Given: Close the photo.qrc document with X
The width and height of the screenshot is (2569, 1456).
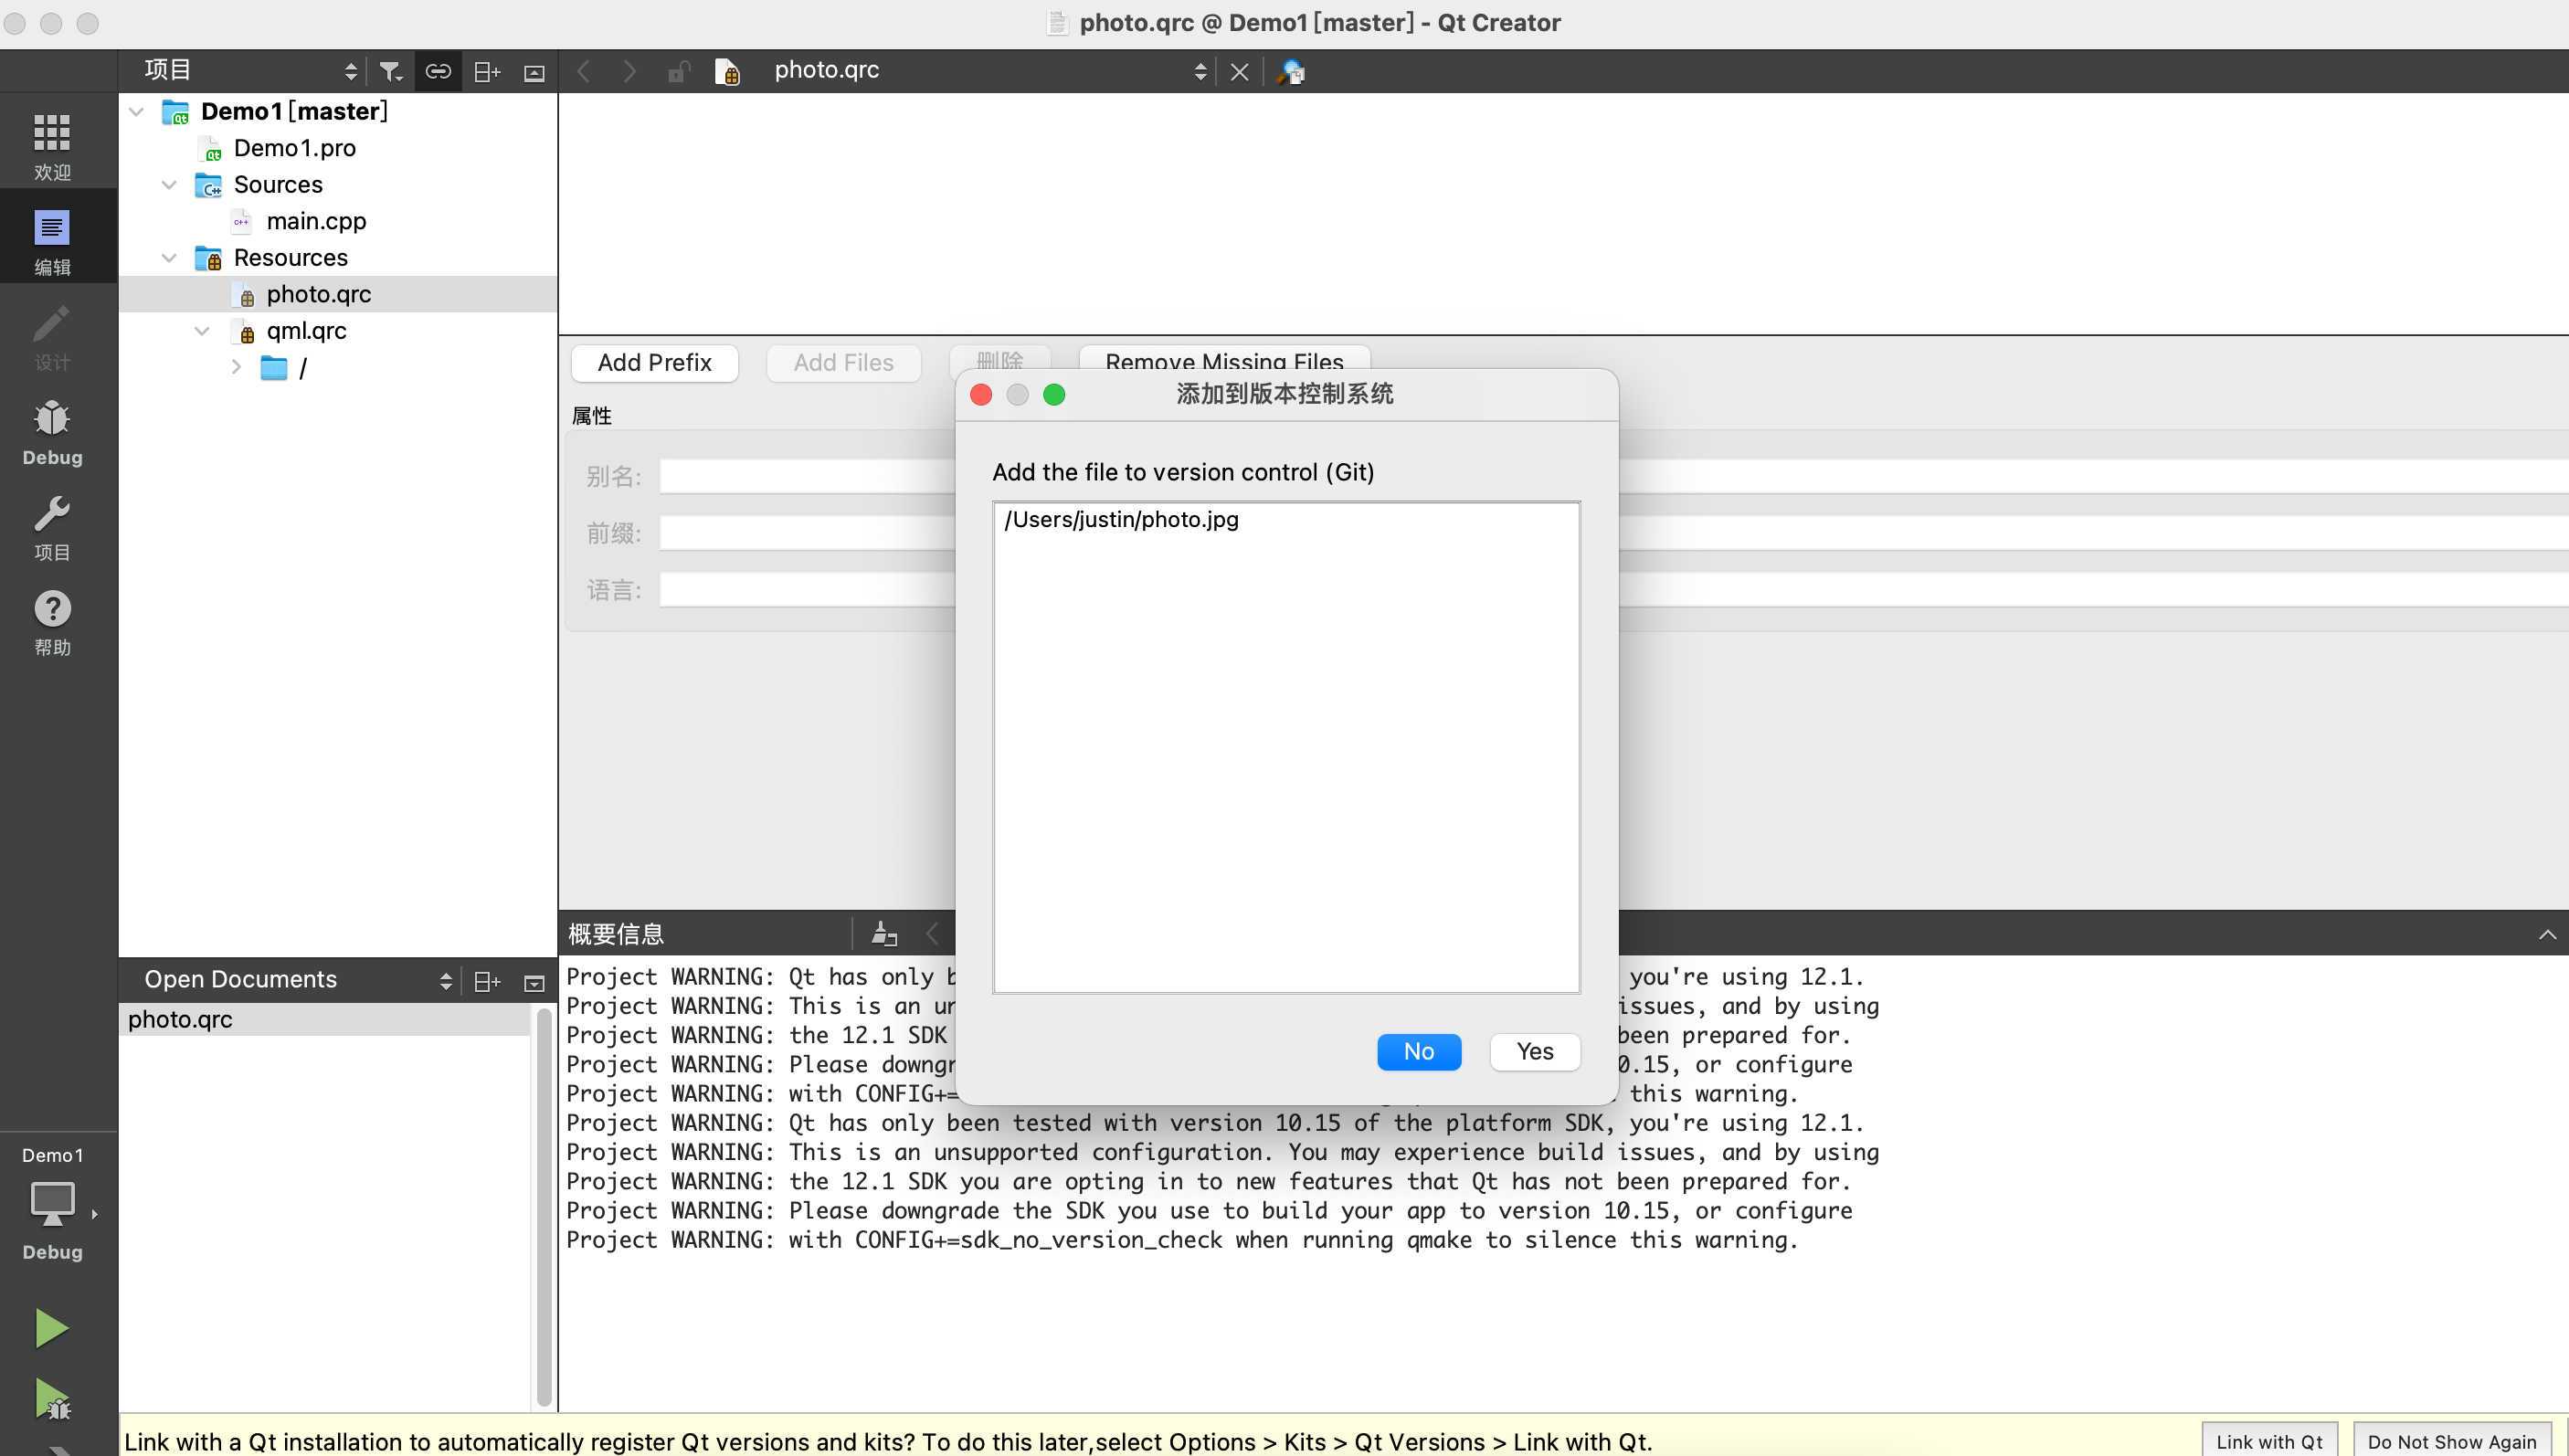Looking at the screenshot, I should click(1239, 71).
